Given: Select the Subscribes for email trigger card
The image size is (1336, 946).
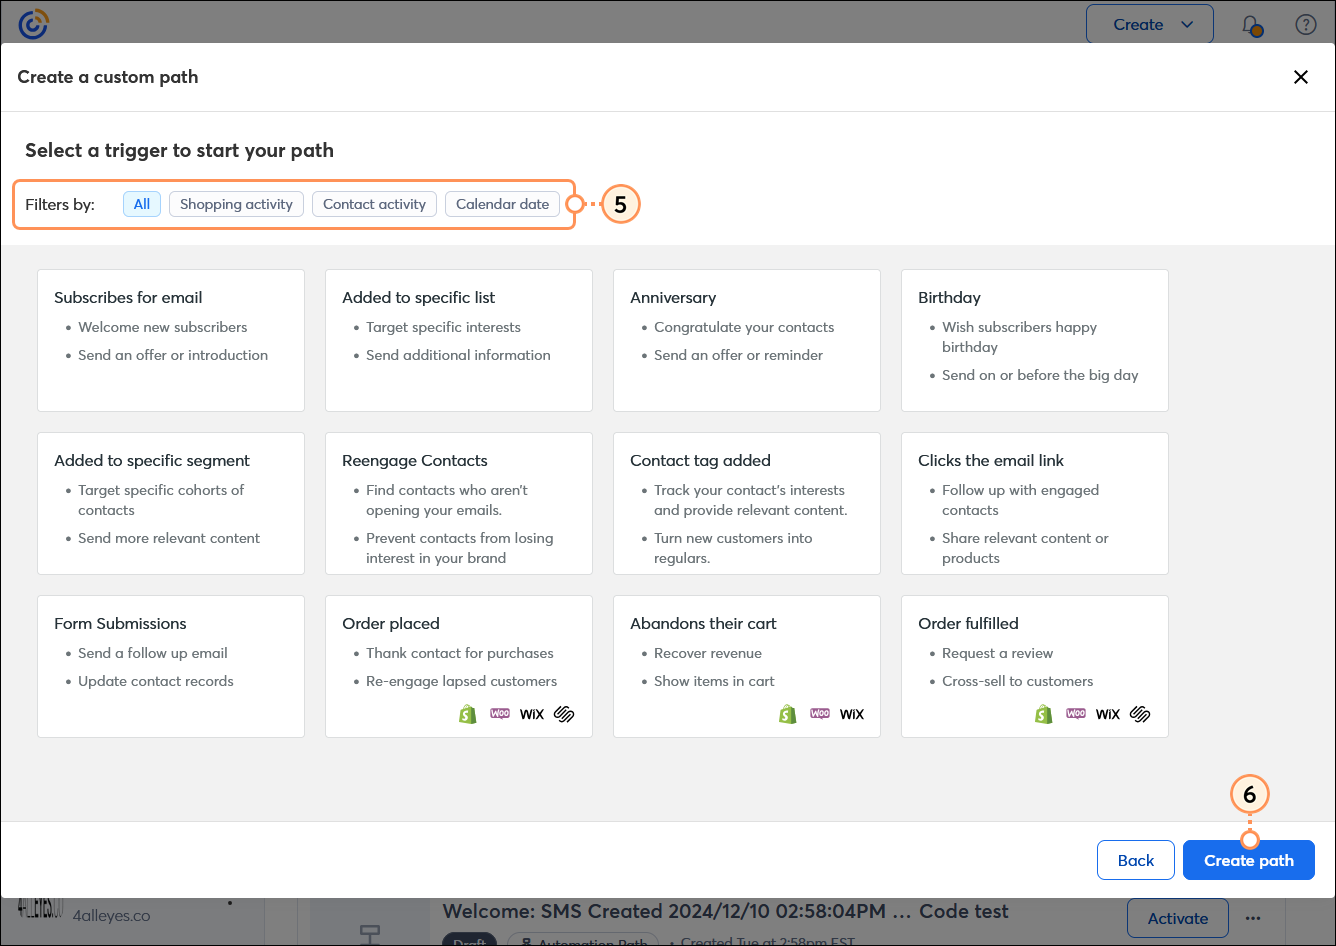Looking at the screenshot, I should 171,340.
